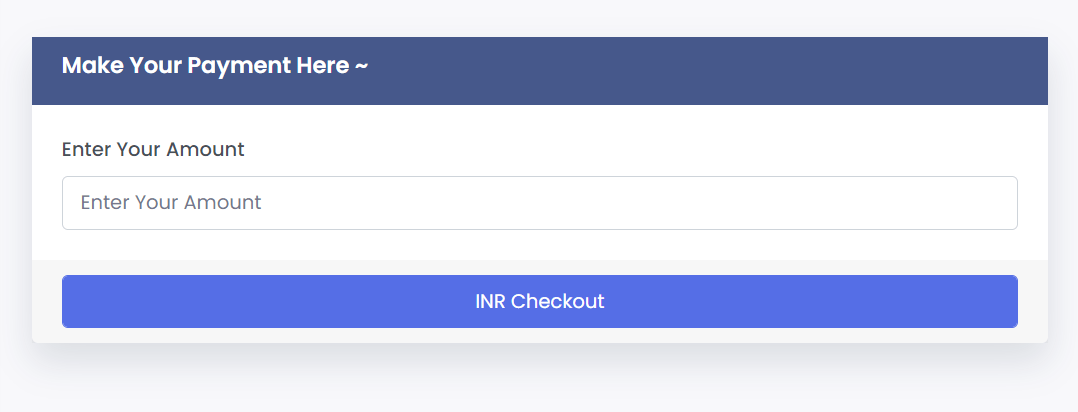Viewport: 1078px width, 412px height.
Task: Click the word 'Payment' in the header
Action: coord(239,66)
